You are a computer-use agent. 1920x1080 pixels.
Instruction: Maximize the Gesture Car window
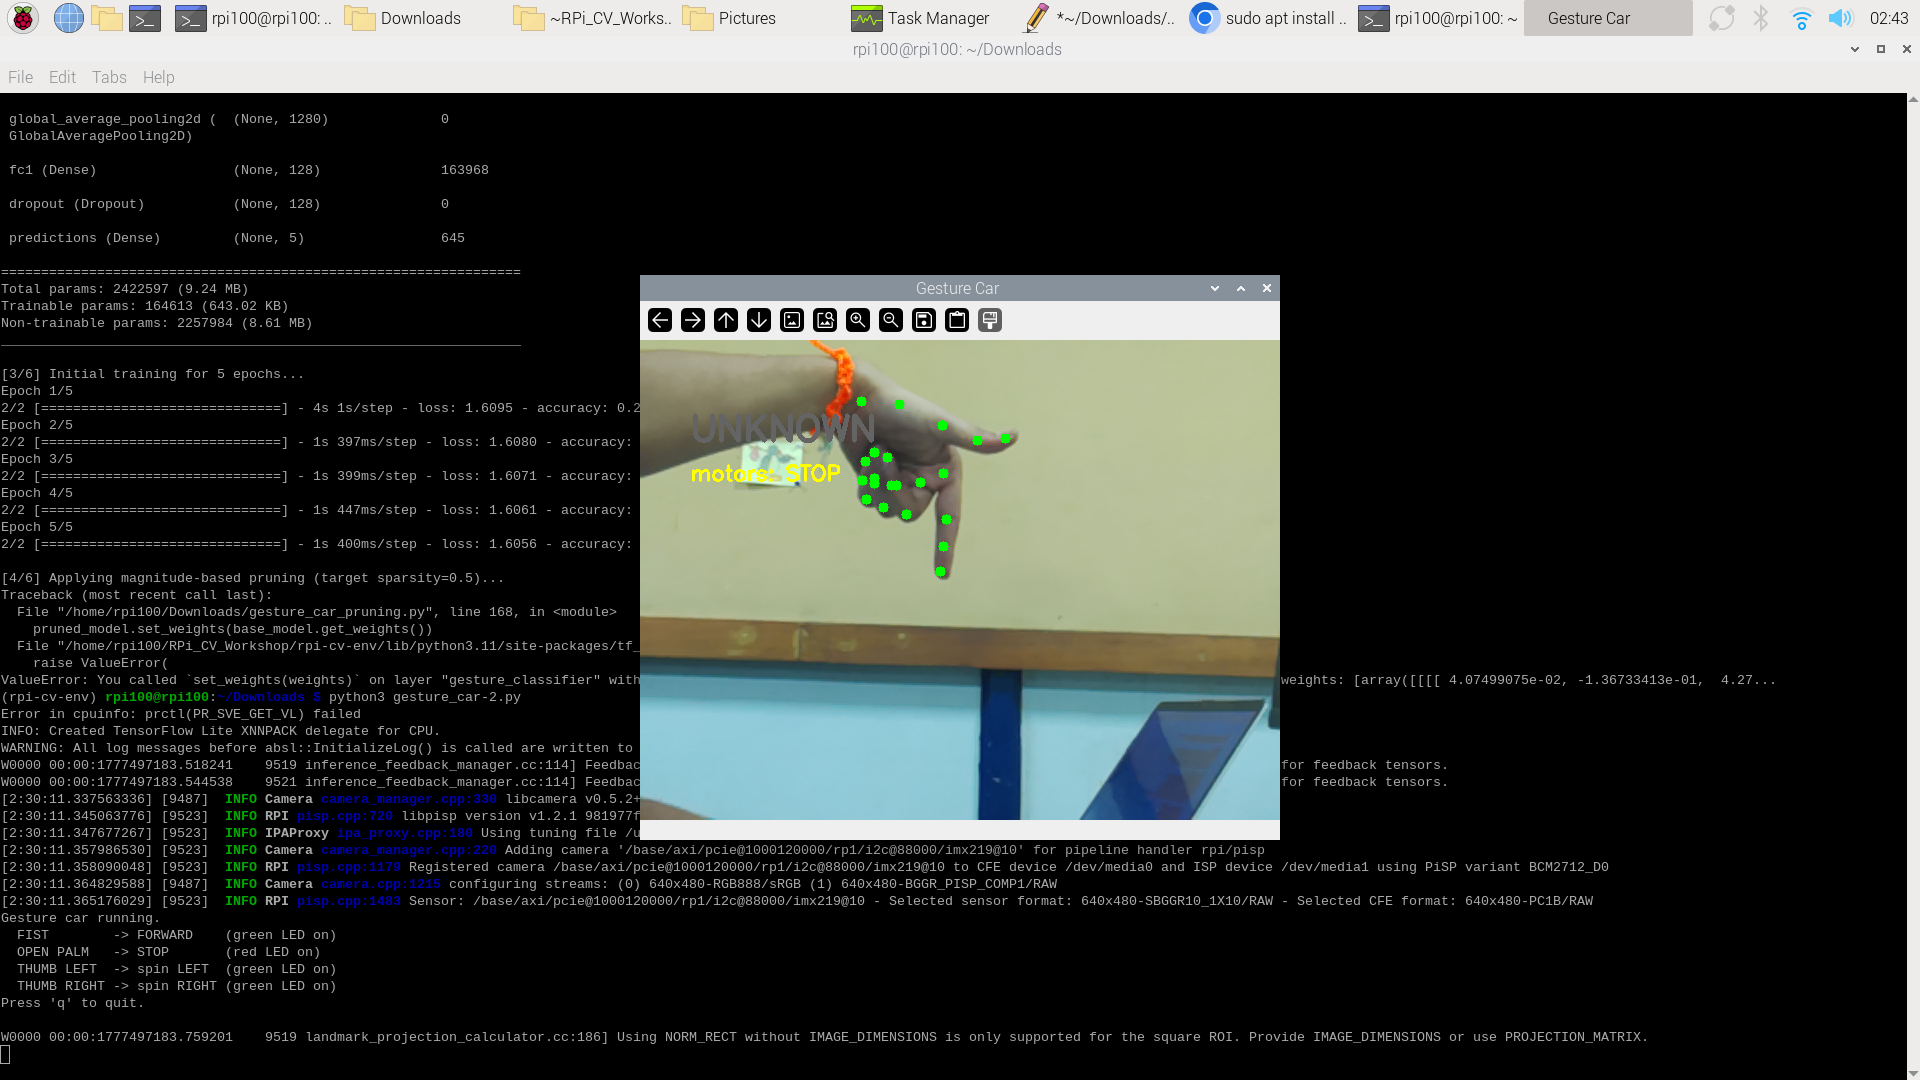pyautogui.click(x=1241, y=288)
